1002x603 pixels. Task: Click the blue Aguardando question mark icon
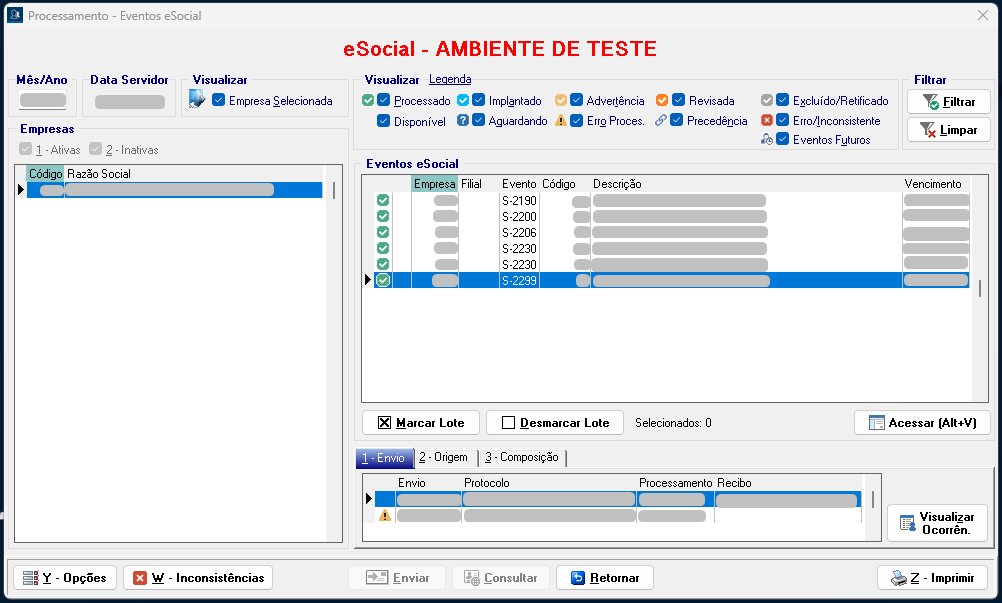463,121
